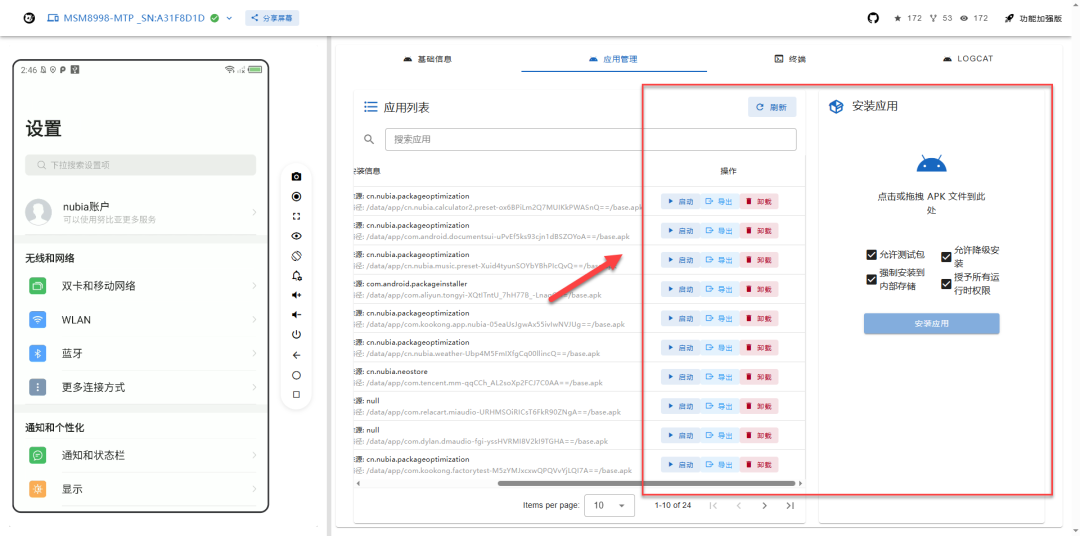
Task: Disable 授予所有运行时权限 checkbox
Action: pos(946,284)
